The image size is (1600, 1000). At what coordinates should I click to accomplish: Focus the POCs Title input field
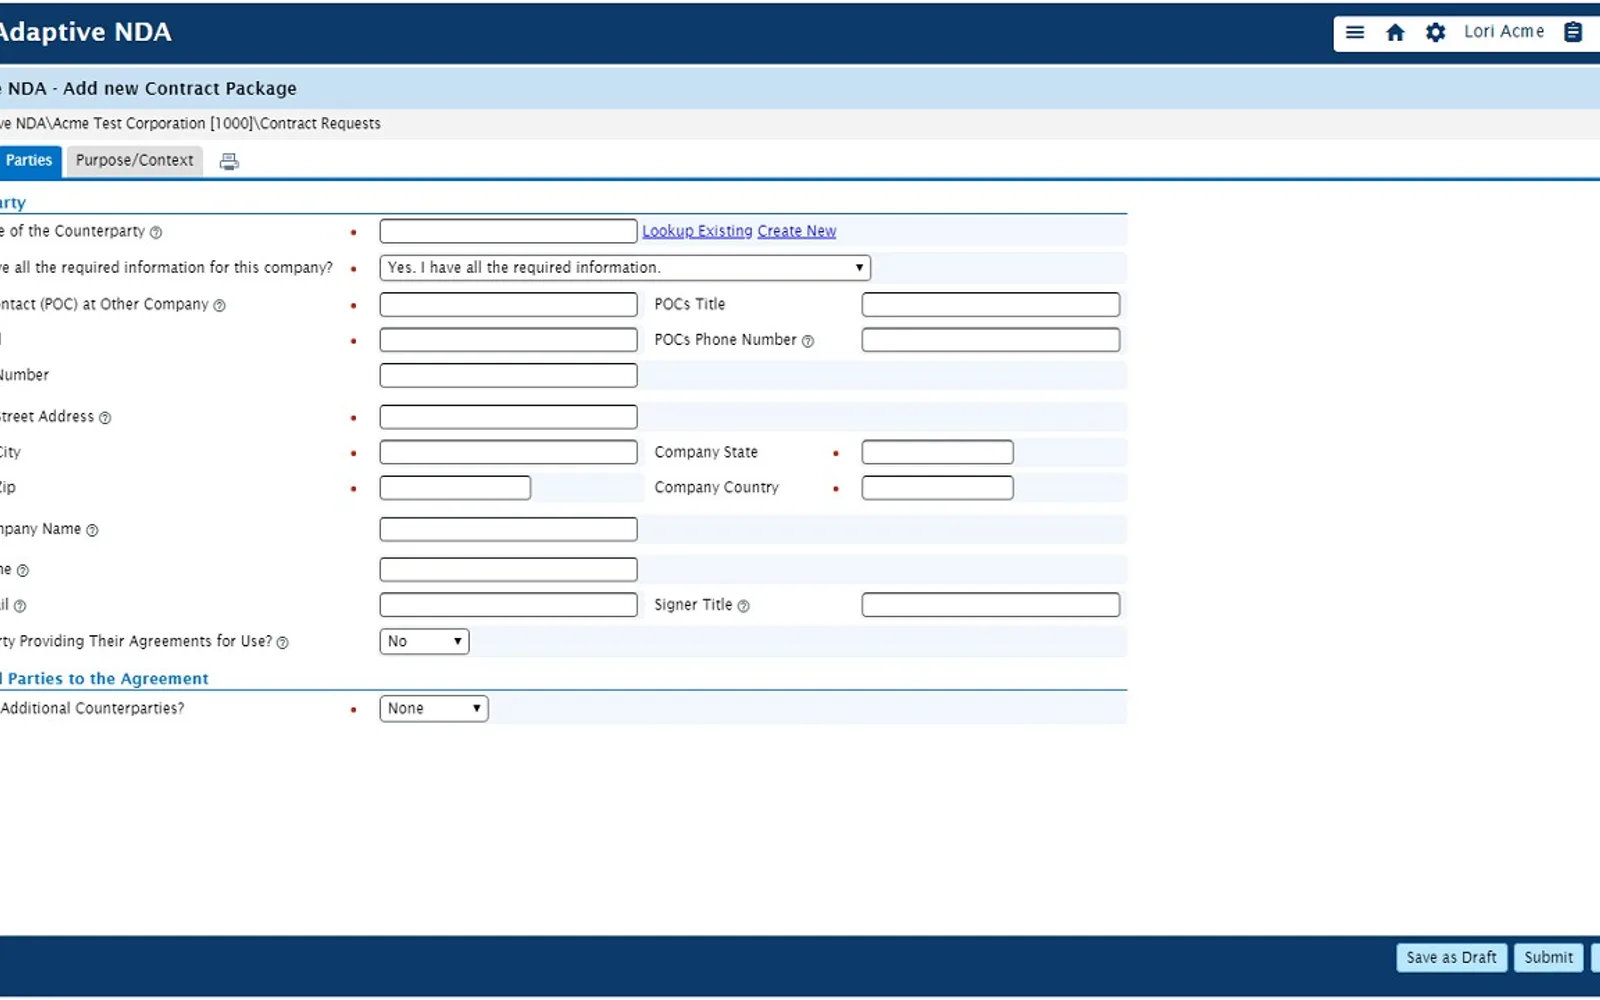tap(990, 304)
